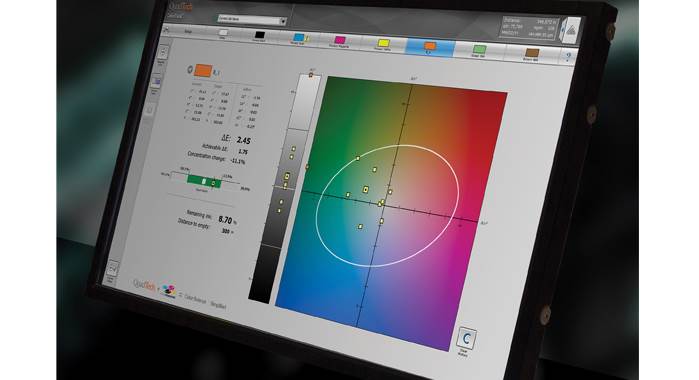Select the brown ink tab
This screenshot has width=699, height=380.
pyautogui.click(x=531, y=54)
